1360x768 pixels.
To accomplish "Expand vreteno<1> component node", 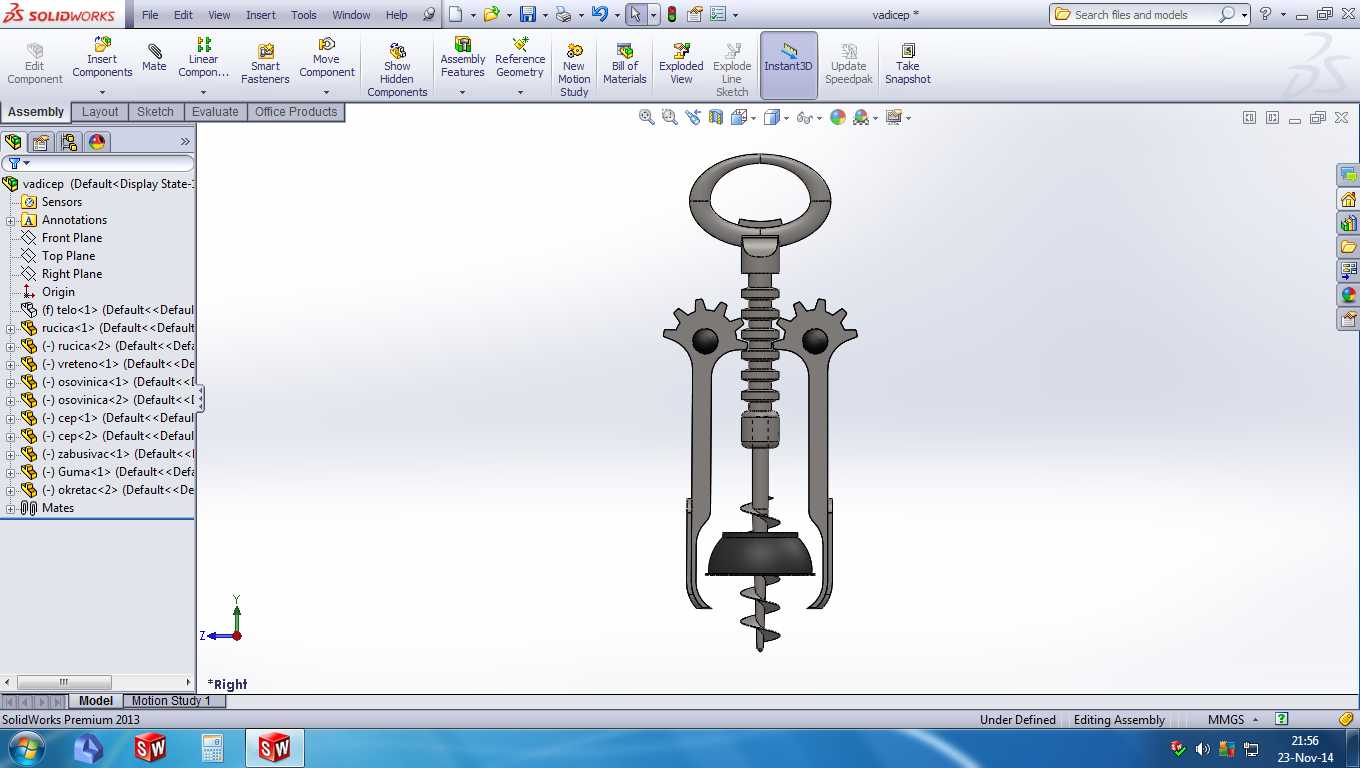I will pyautogui.click(x=11, y=364).
